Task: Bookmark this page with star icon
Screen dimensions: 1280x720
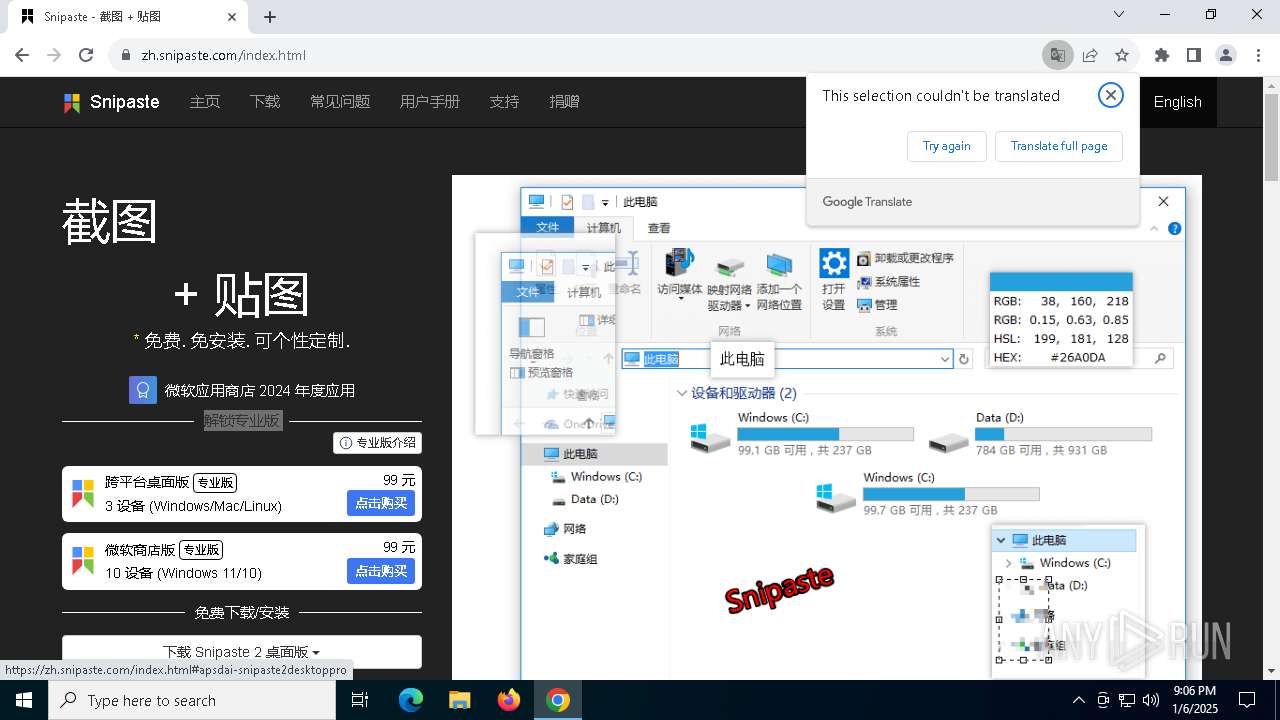Action: [x=1122, y=55]
